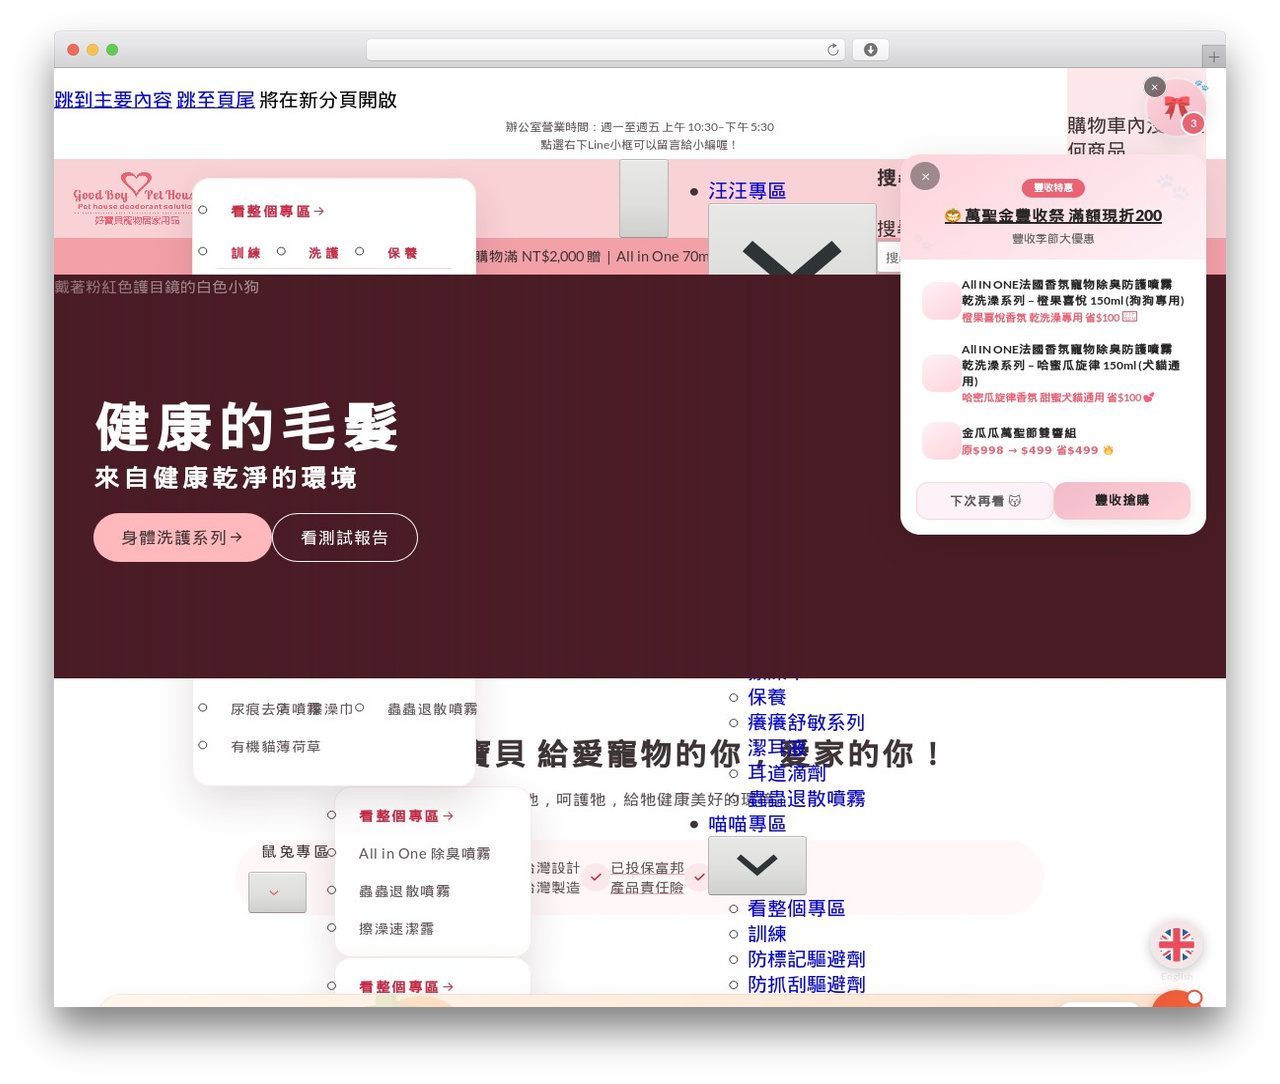Image resolution: width=1280 pixels, height=1084 pixels.
Task: Close the harvest promotion popup
Action: coord(925,176)
